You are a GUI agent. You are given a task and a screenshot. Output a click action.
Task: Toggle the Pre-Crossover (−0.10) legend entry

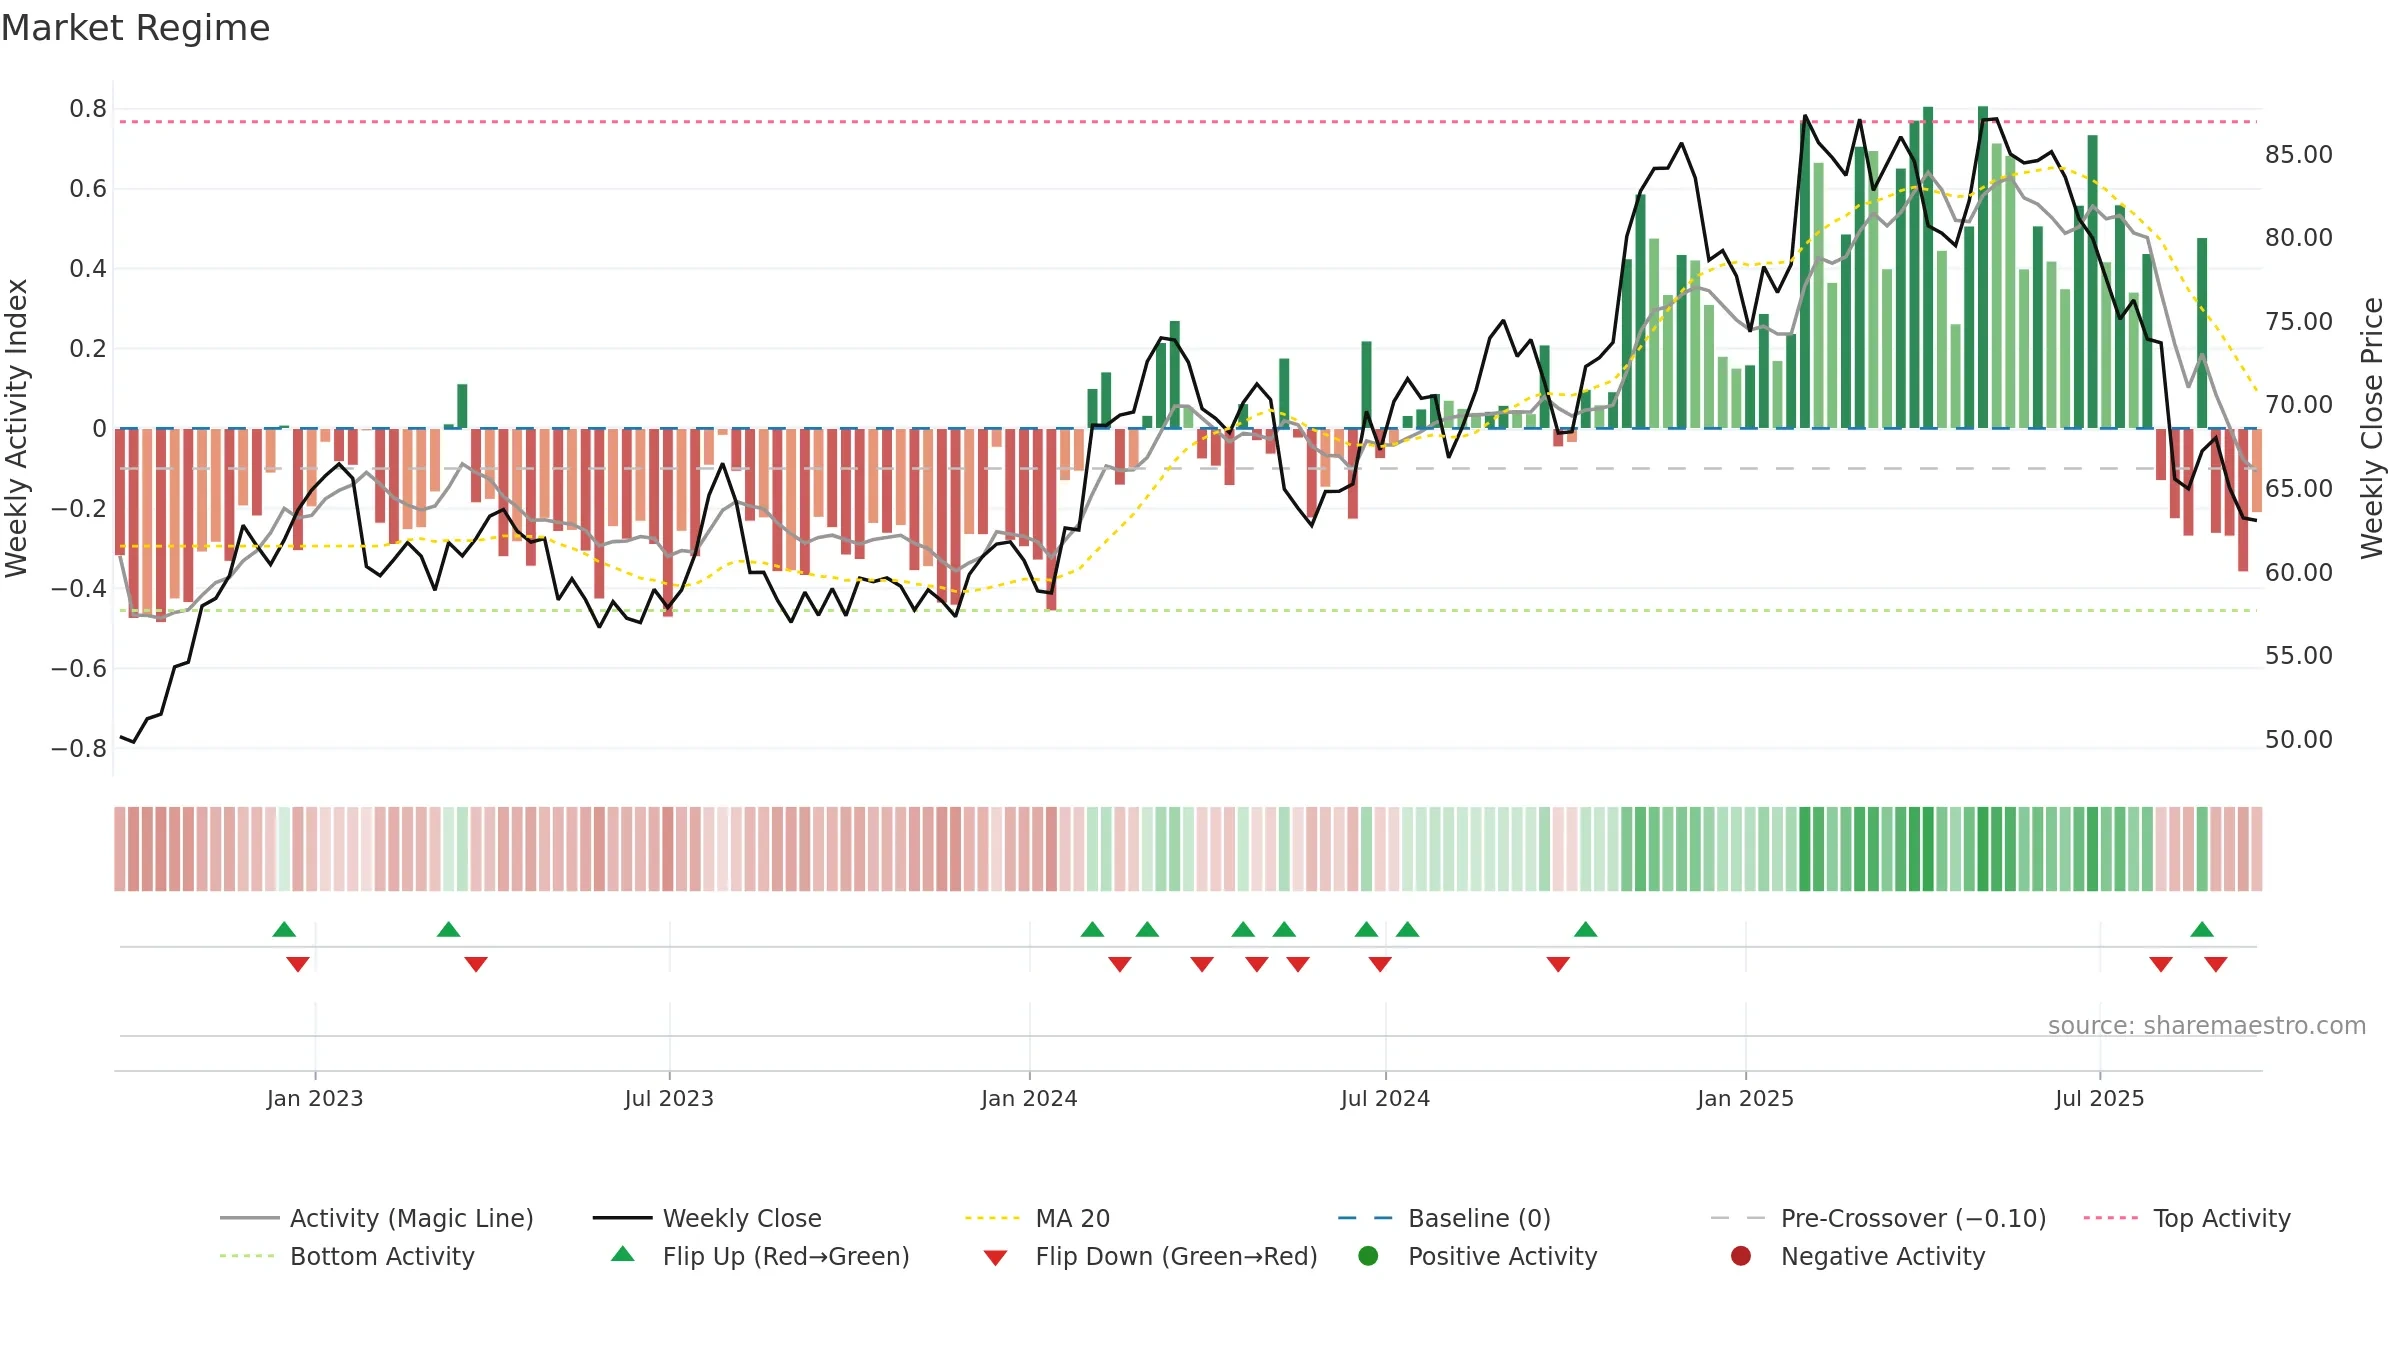tap(1878, 1218)
